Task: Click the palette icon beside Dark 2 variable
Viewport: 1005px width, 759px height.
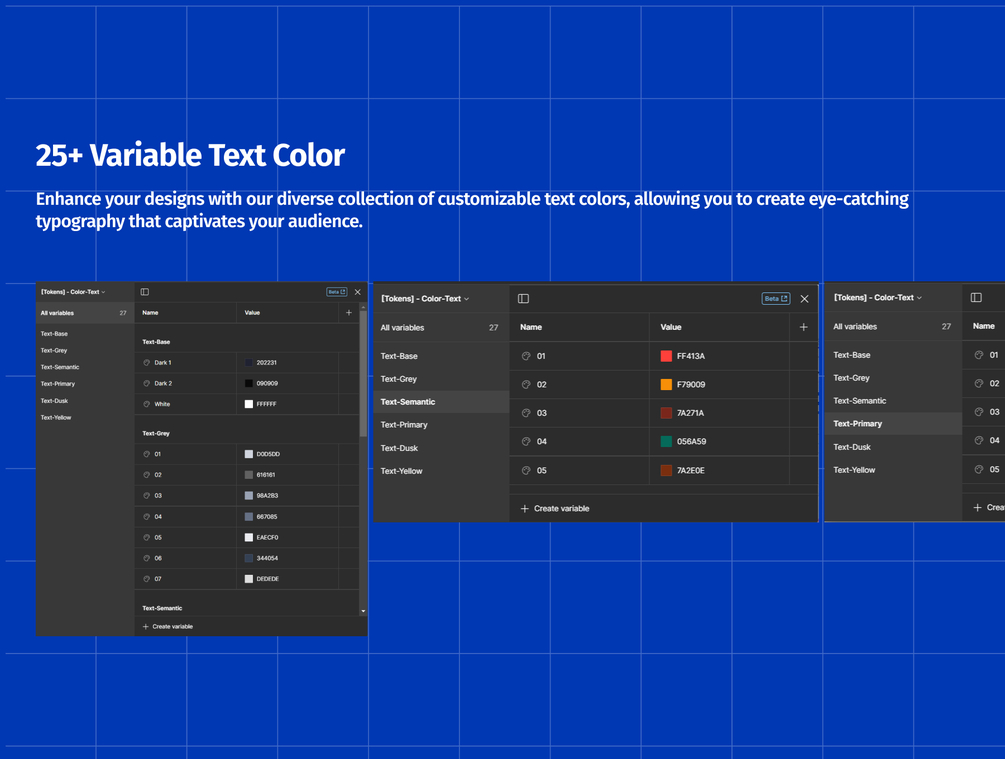Action: click(147, 383)
